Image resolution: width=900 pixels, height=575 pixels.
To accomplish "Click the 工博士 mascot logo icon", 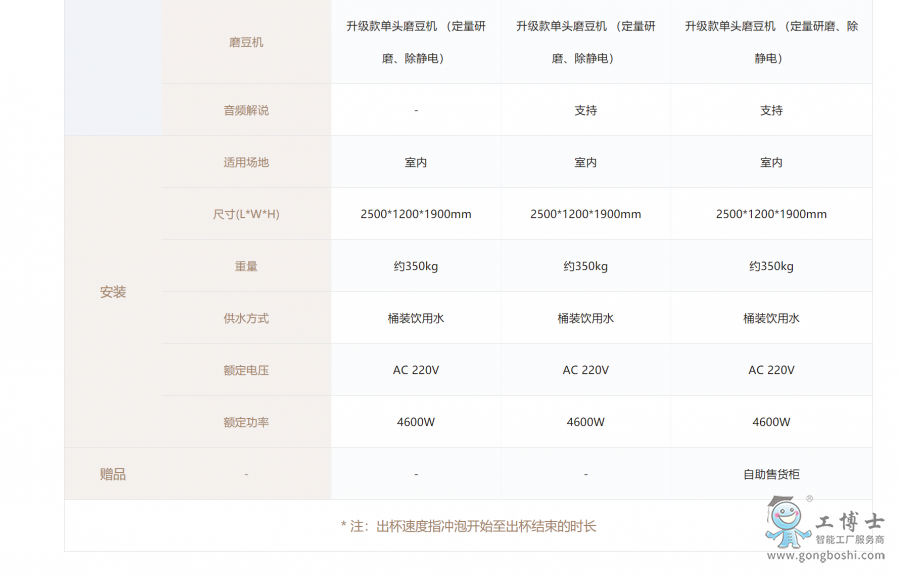I will coord(787,524).
